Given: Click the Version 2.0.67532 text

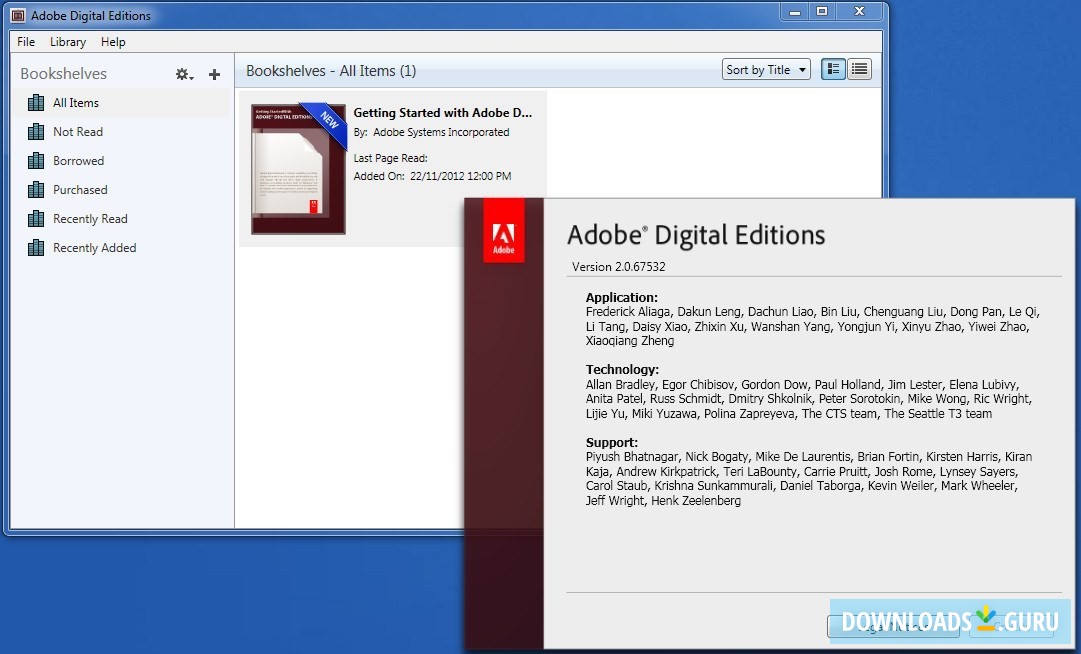Looking at the screenshot, I should [x=618, y=267].
